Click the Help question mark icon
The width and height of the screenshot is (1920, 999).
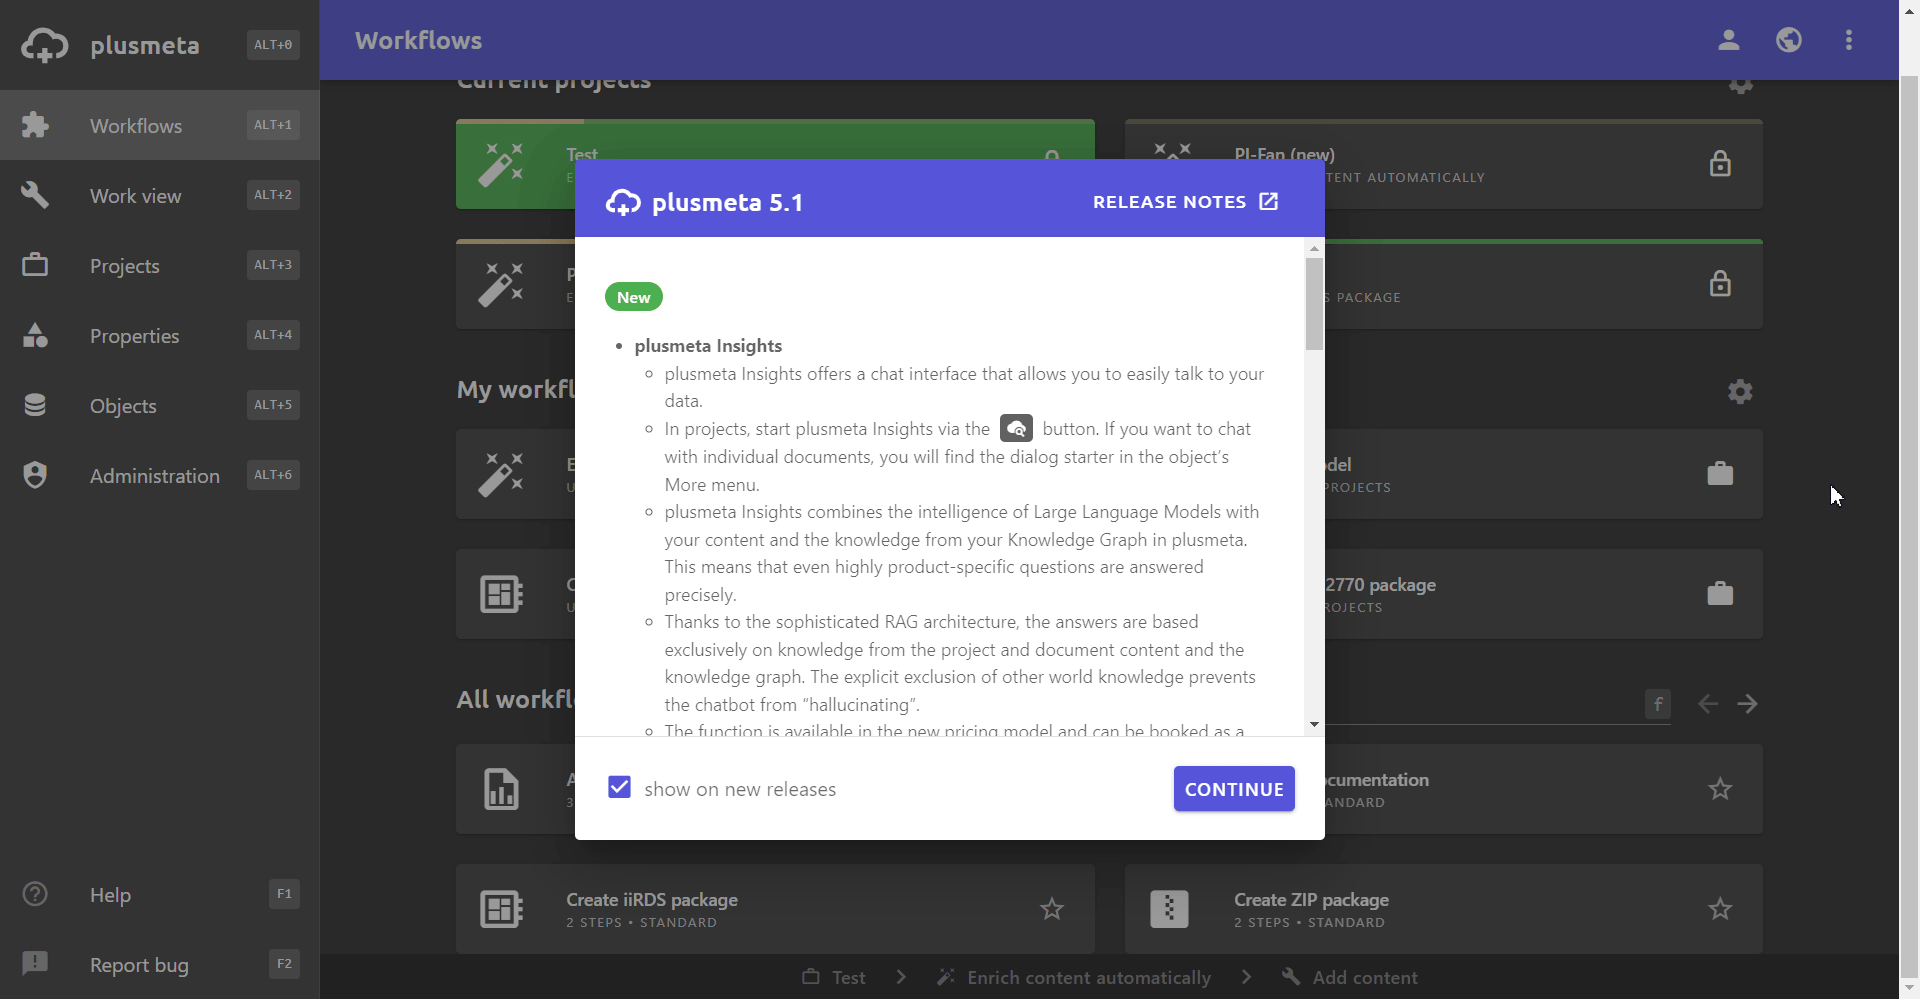(x=35, y=894)
